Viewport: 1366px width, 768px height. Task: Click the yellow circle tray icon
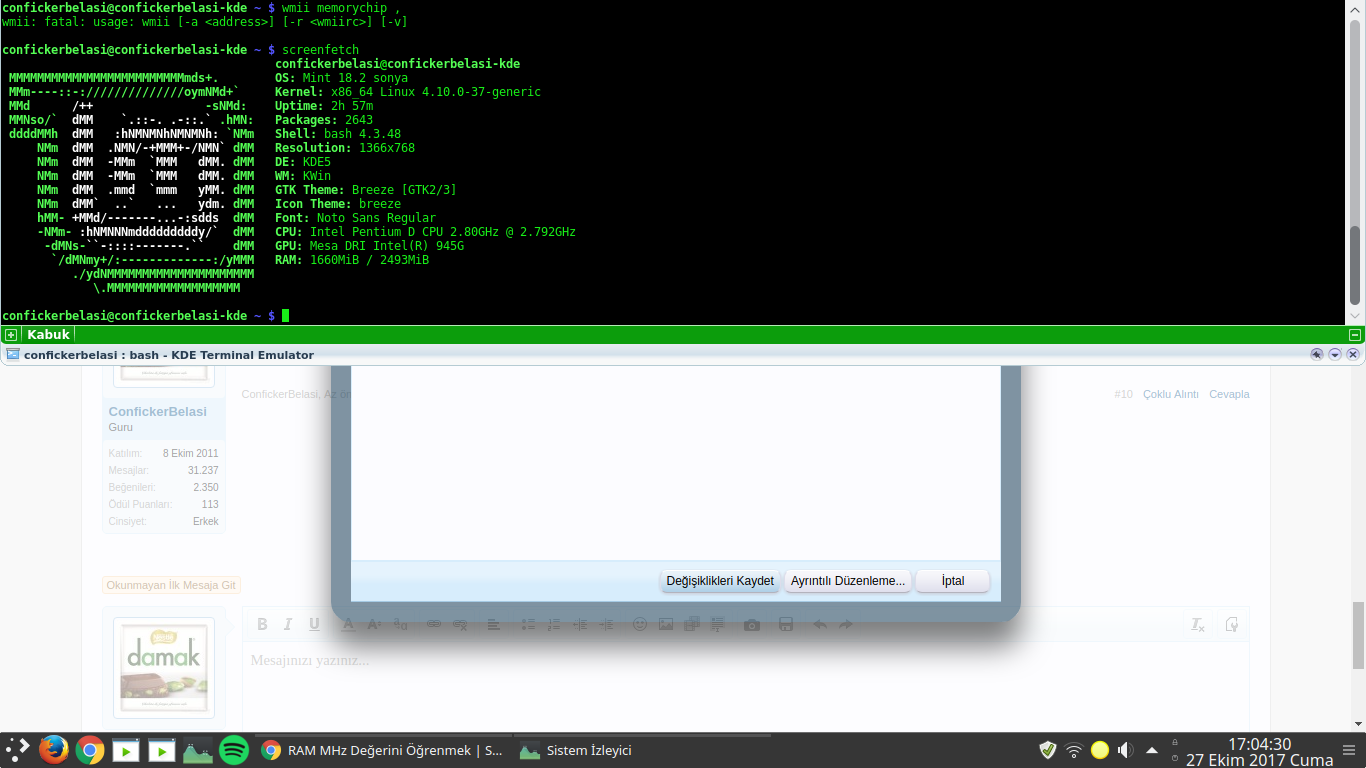[x=1100, y=750]
